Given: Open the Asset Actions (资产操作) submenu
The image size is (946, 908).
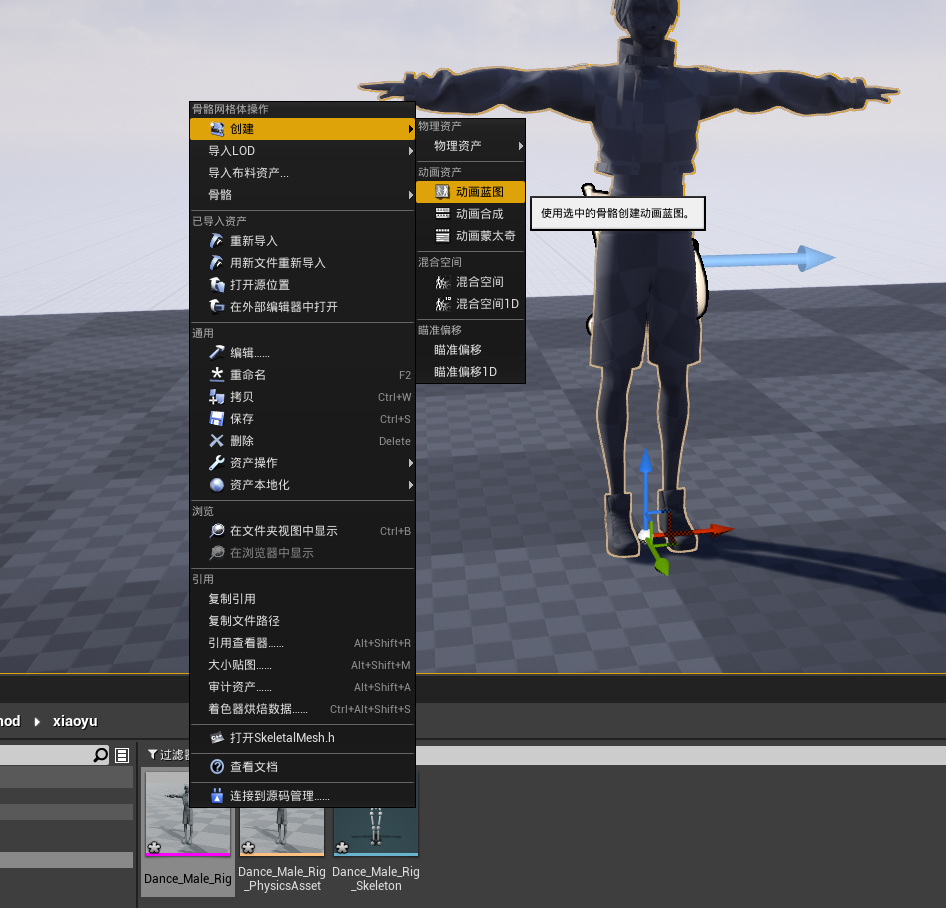Looking at the screenshot, I should [300, 463].
